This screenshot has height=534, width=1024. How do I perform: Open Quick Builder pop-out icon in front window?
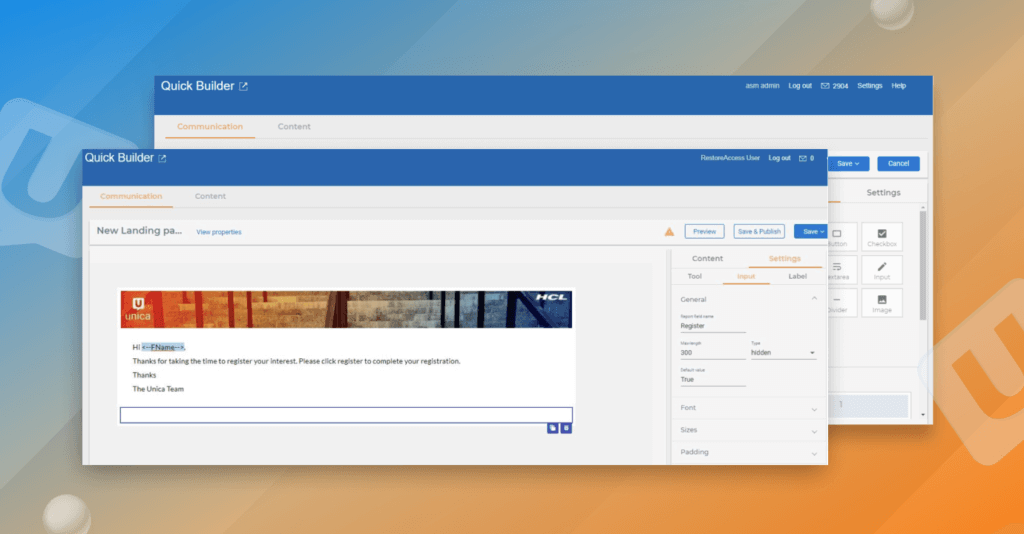pyautogui.click(x=163, y=158)
